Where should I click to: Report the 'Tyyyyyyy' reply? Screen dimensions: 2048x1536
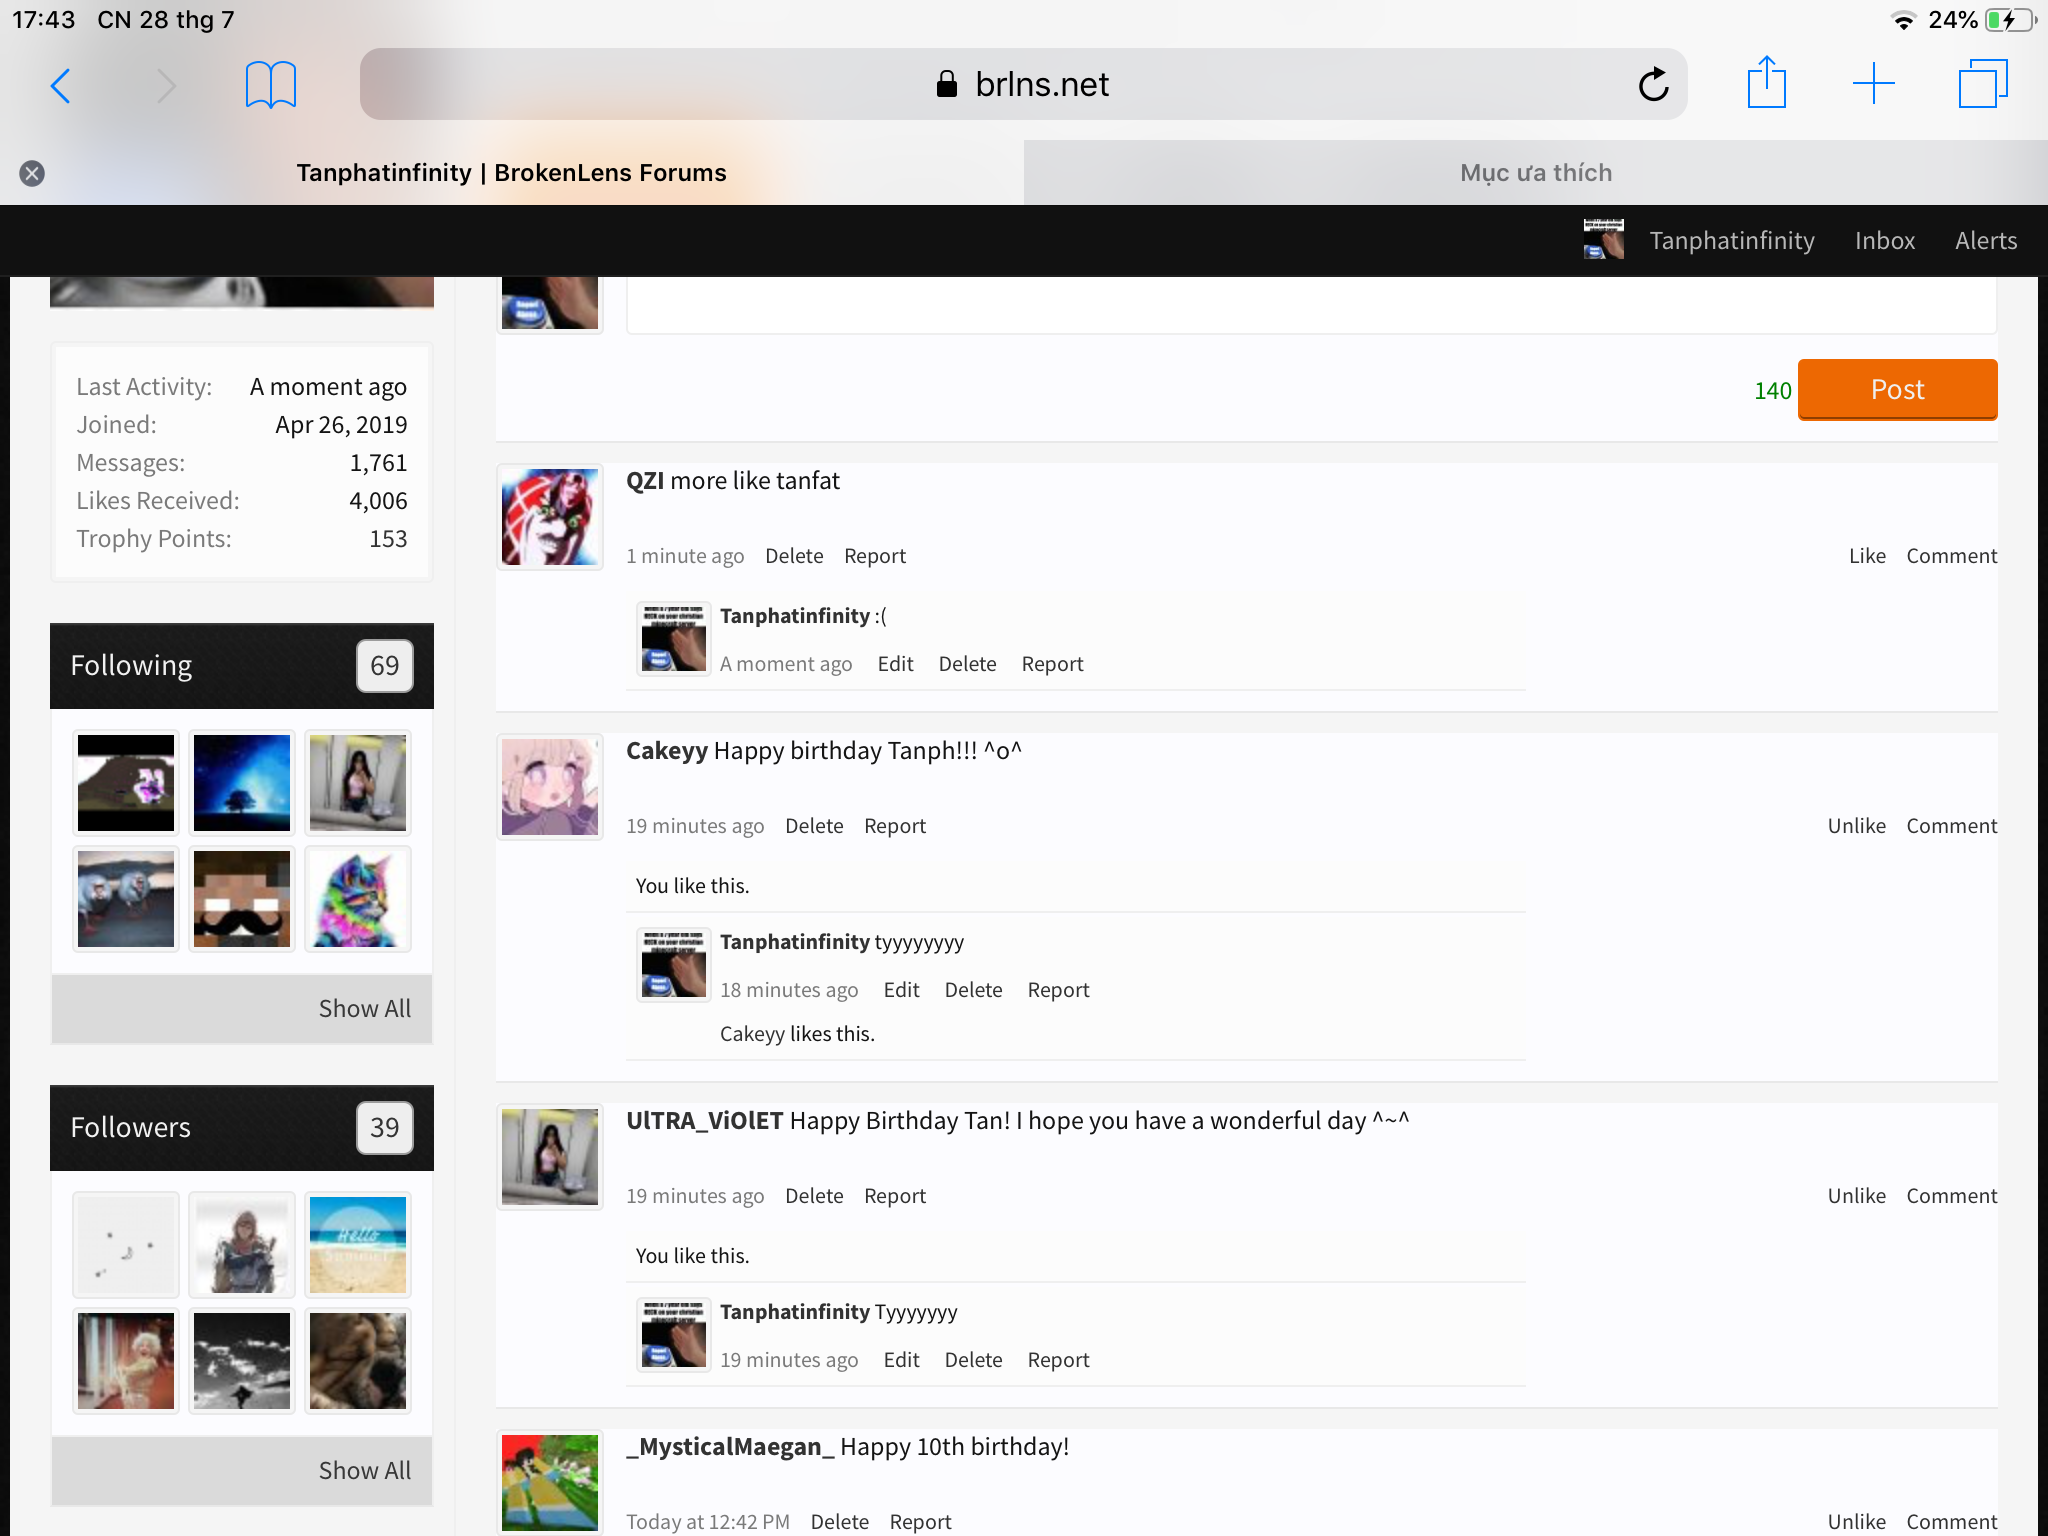coord(1058,1360)
